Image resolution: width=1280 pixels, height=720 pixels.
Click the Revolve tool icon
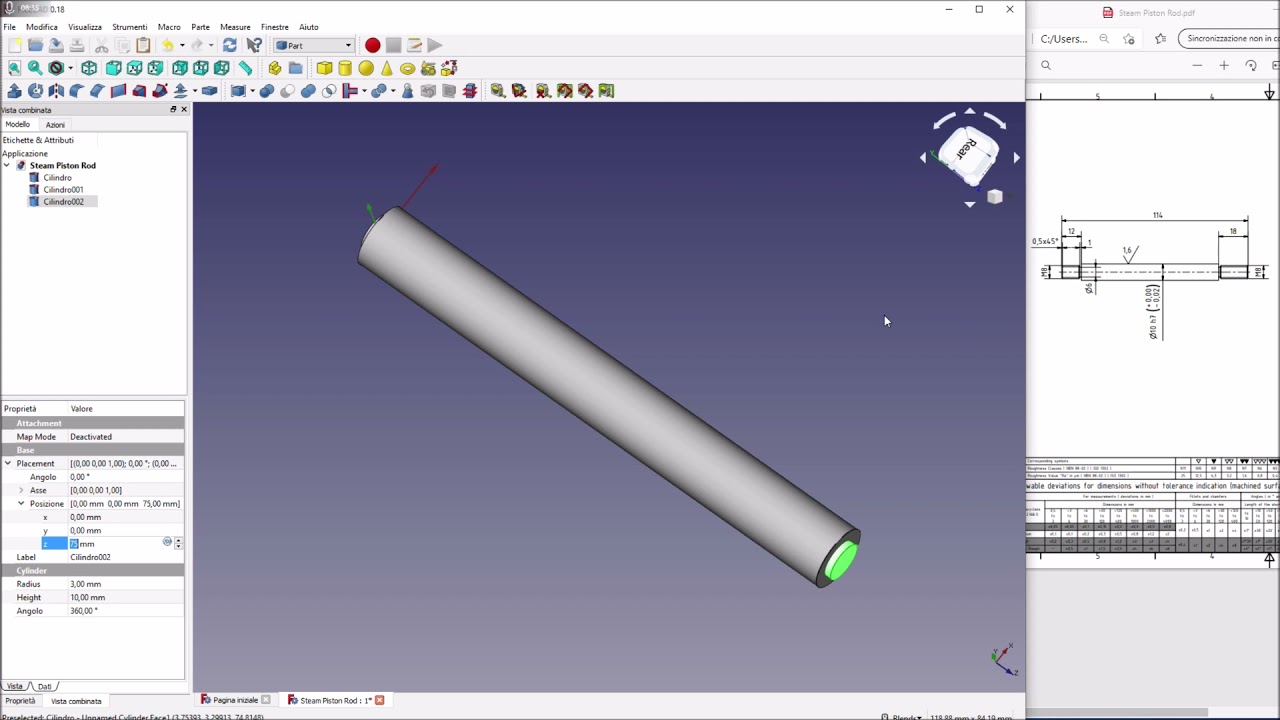[x=35, y=91]
